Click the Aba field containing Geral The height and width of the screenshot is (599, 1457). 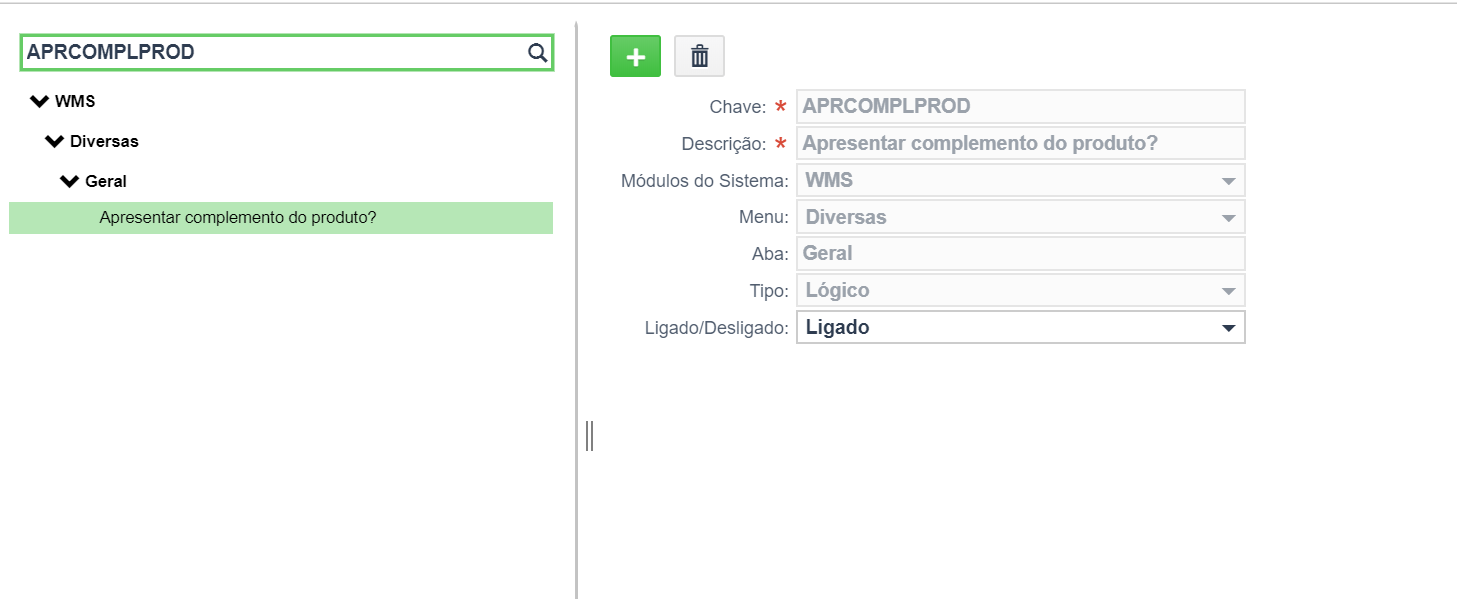1021,254
